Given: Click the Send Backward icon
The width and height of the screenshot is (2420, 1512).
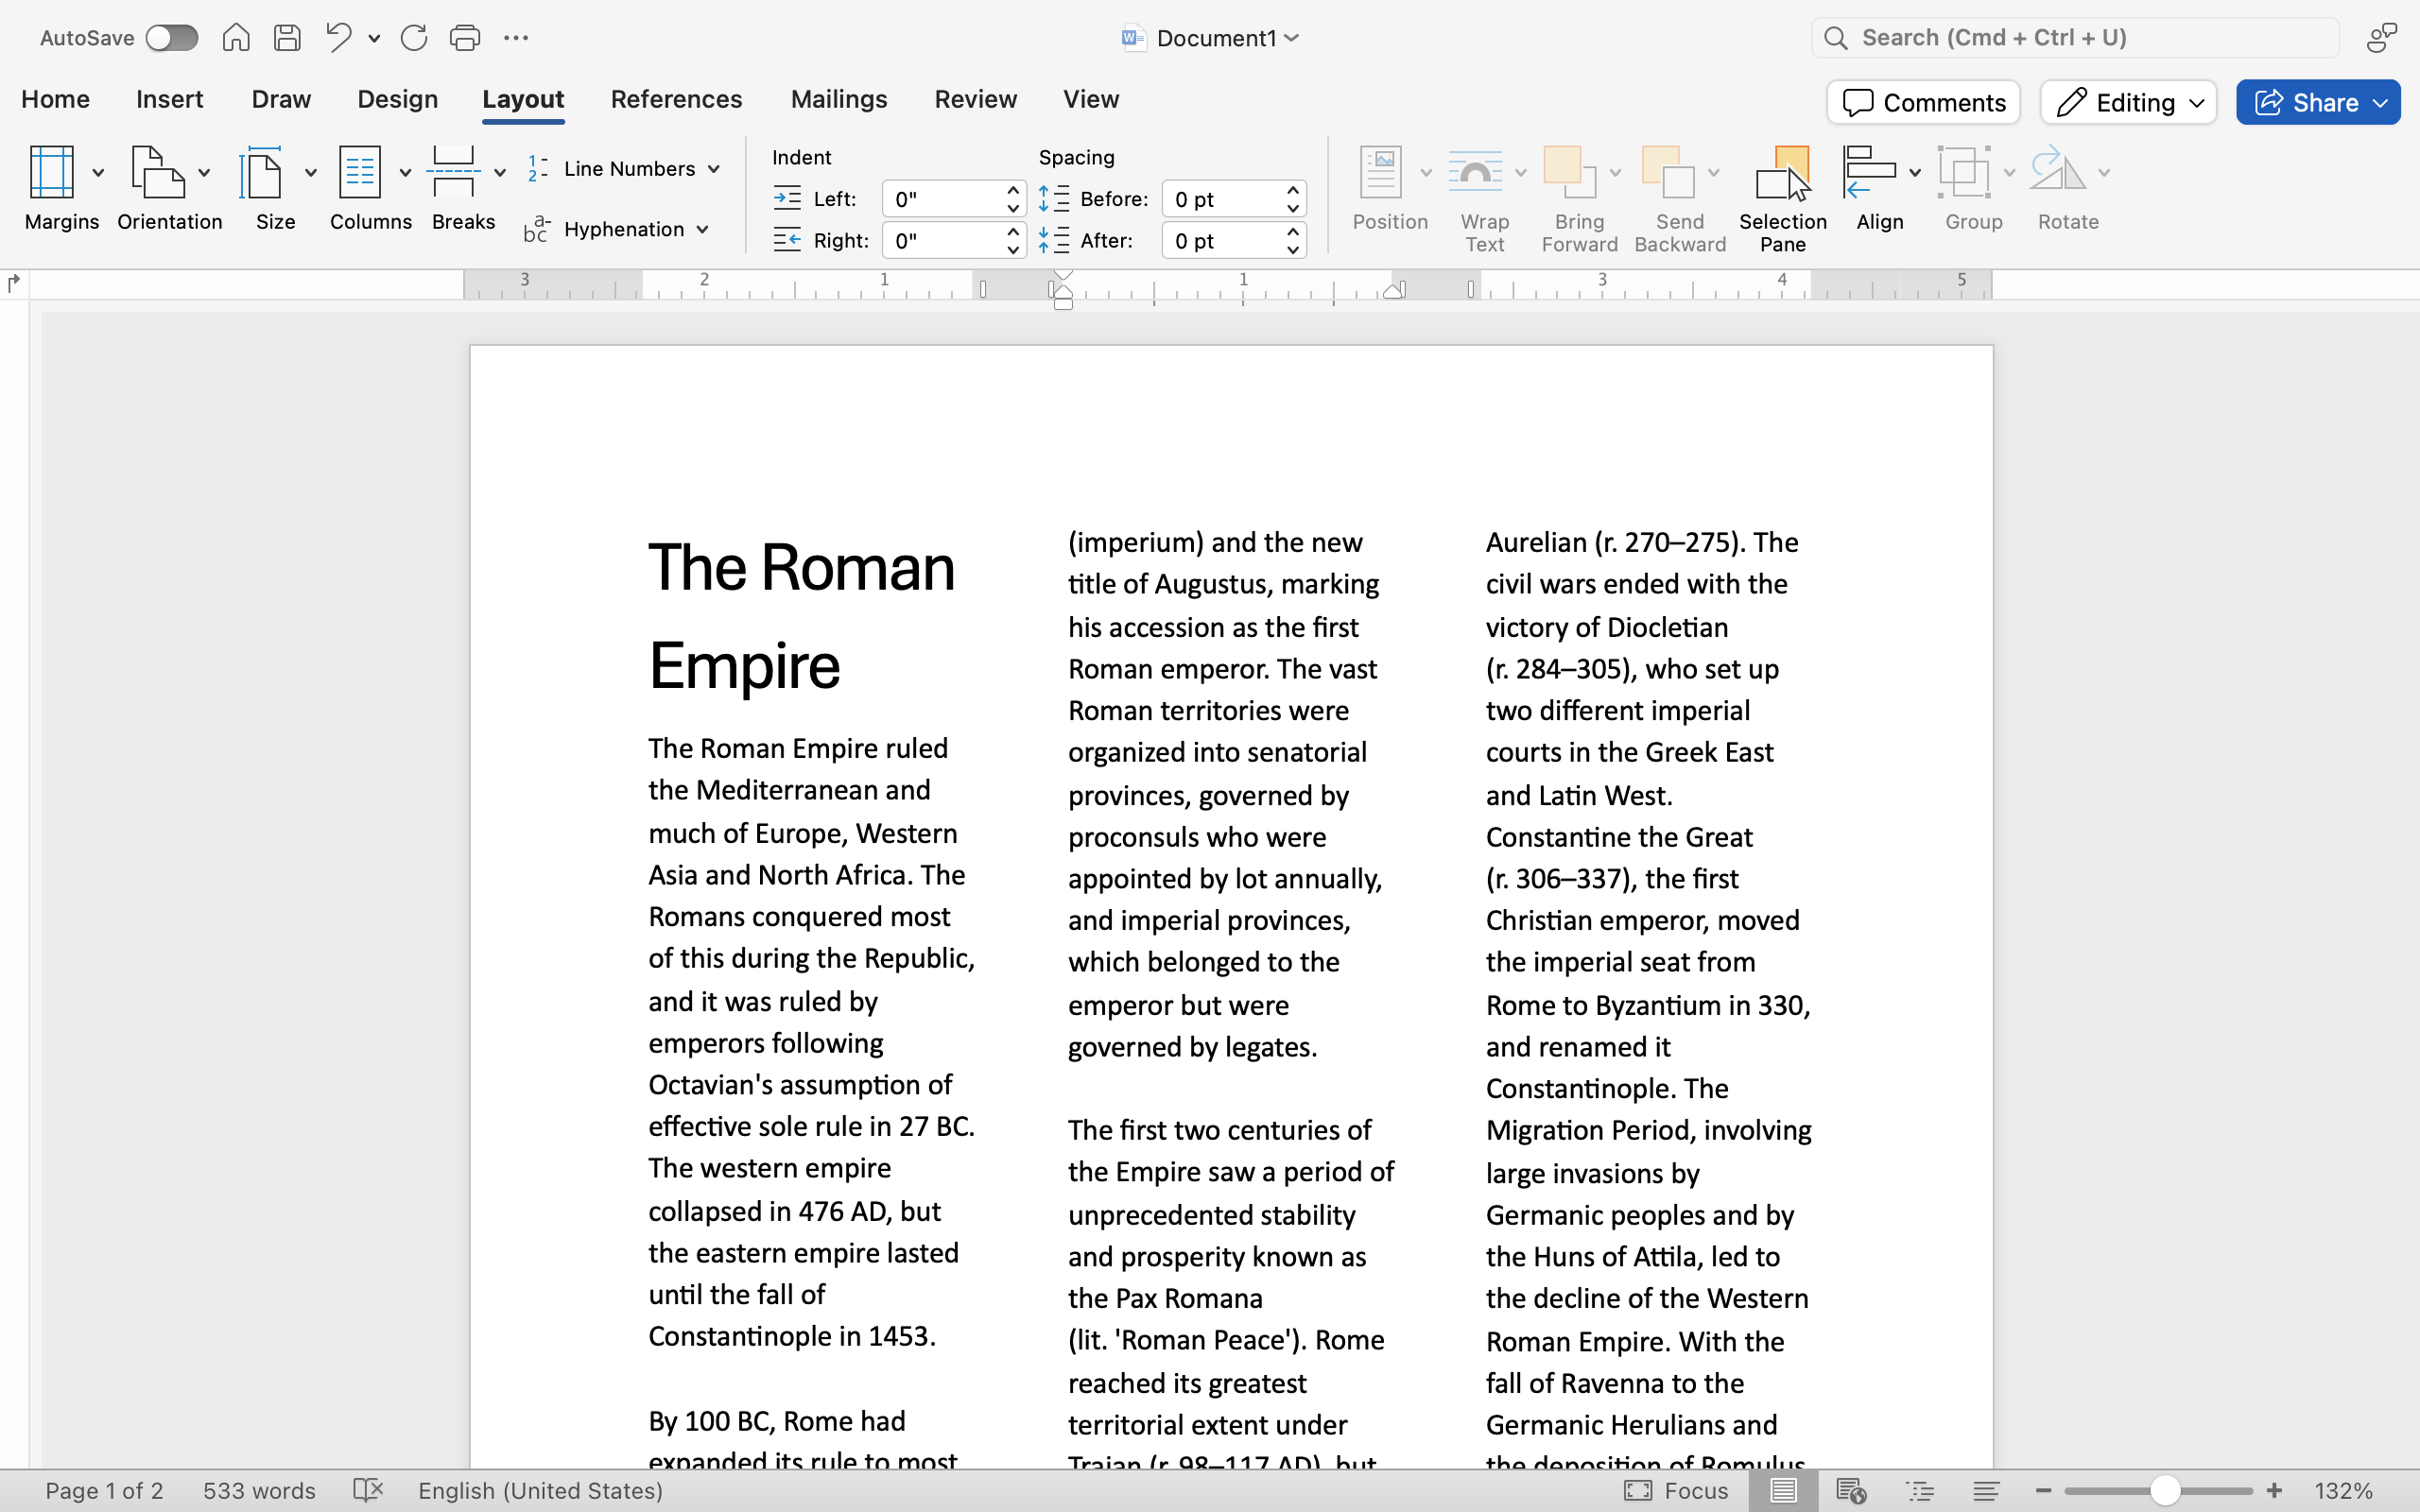Looking at the screenshot, I should coord(1668,173).
